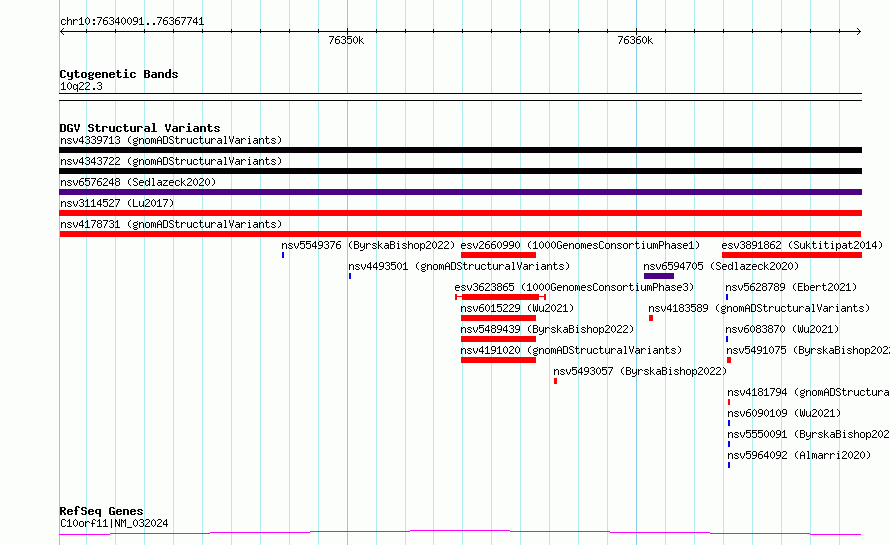The image size is (890, 545).
Task: Open the nsv4178731 gnomAD variant label
Action: pyautogui.click(x=171, y=224)
